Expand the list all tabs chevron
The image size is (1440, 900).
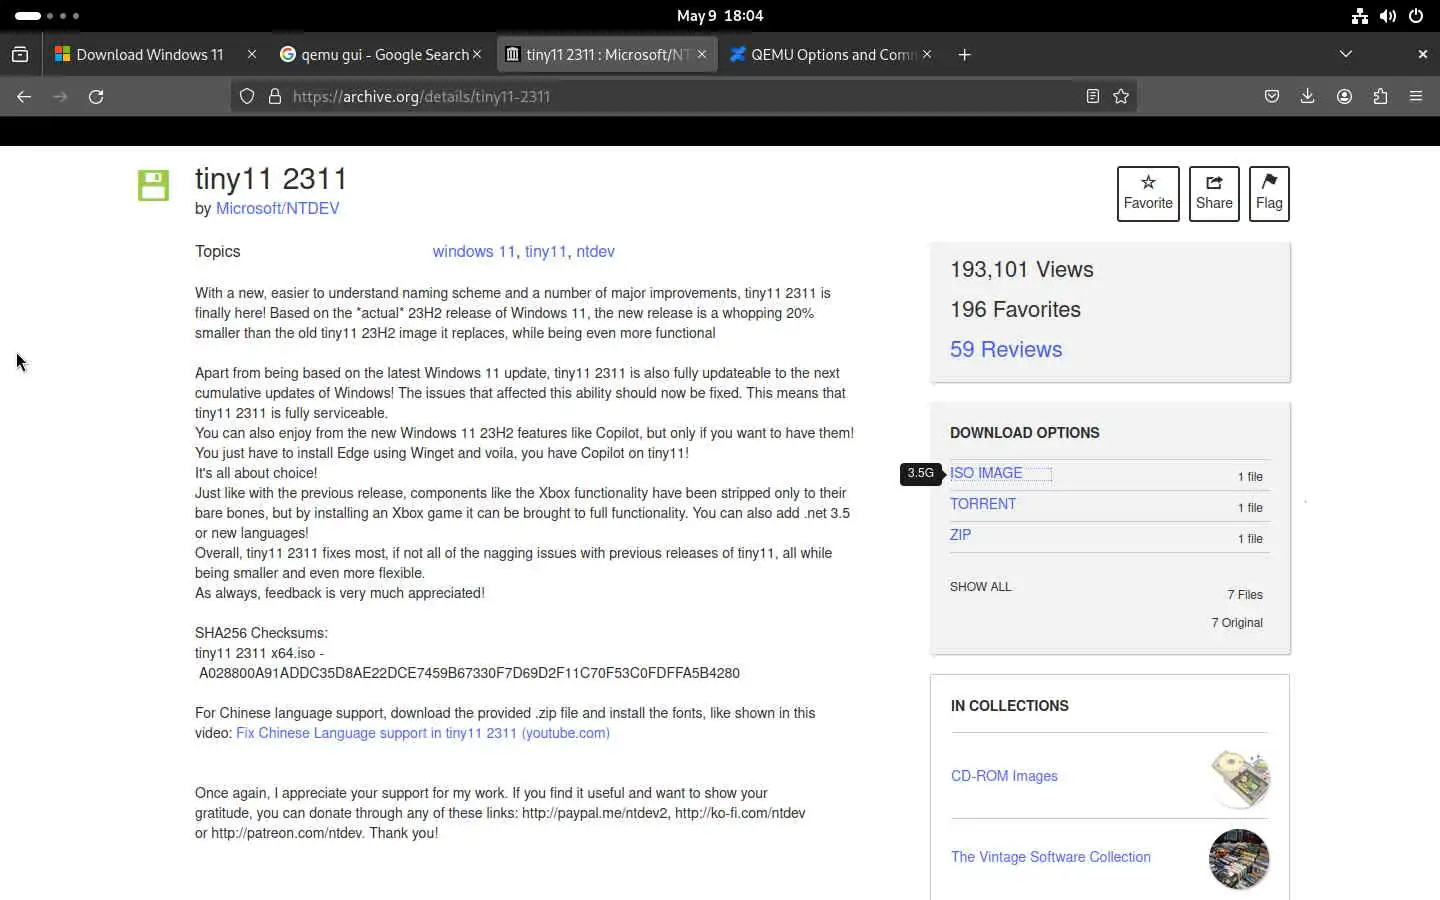[x=1346, y=54]
